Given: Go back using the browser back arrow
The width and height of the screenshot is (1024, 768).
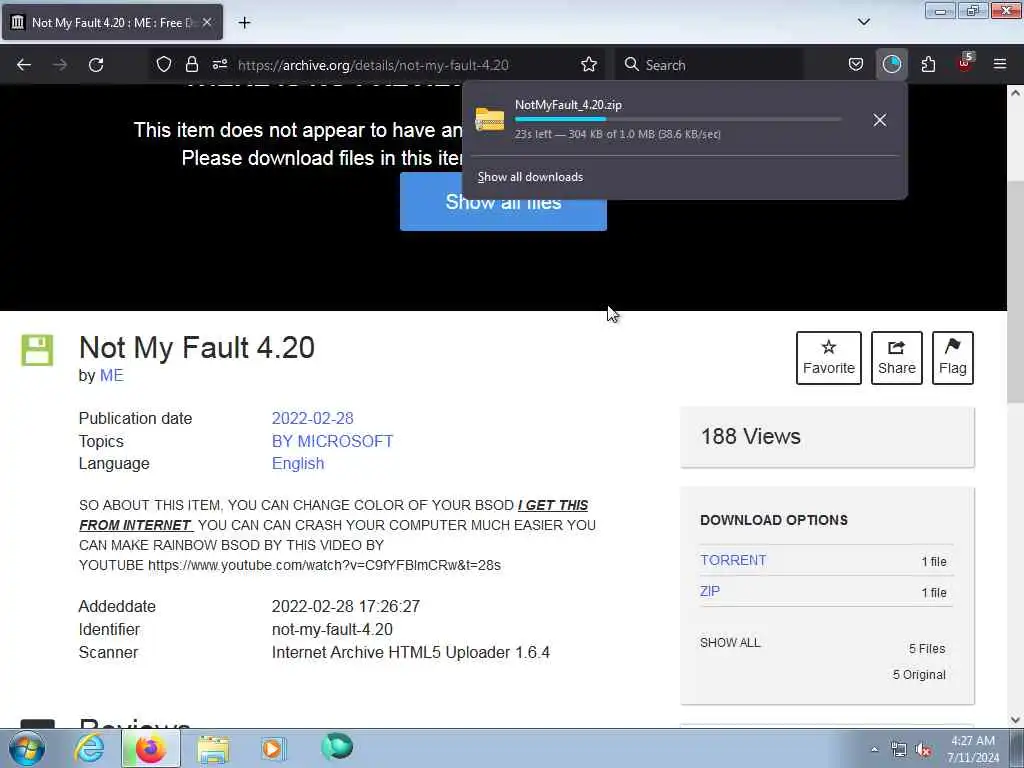Looking at the screenshot, I should (24, 65).
